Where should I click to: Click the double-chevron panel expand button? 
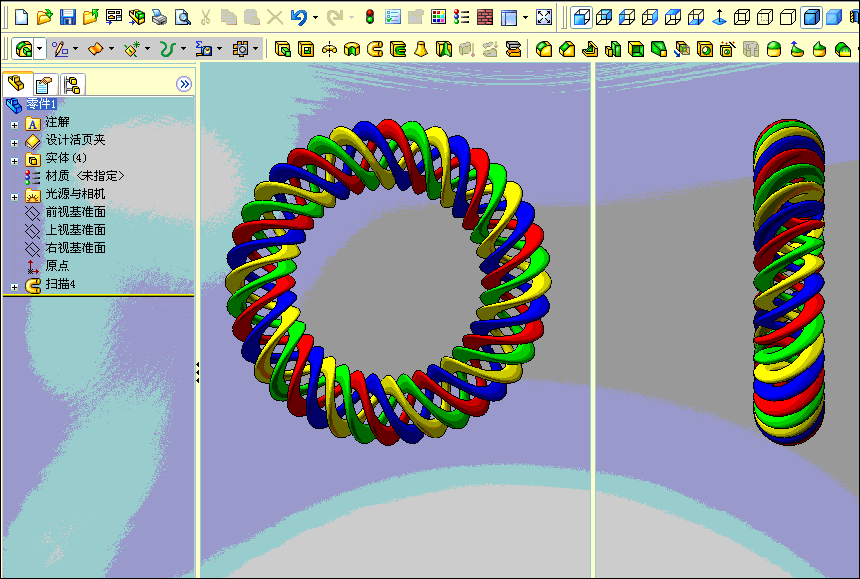coord(184,84)
